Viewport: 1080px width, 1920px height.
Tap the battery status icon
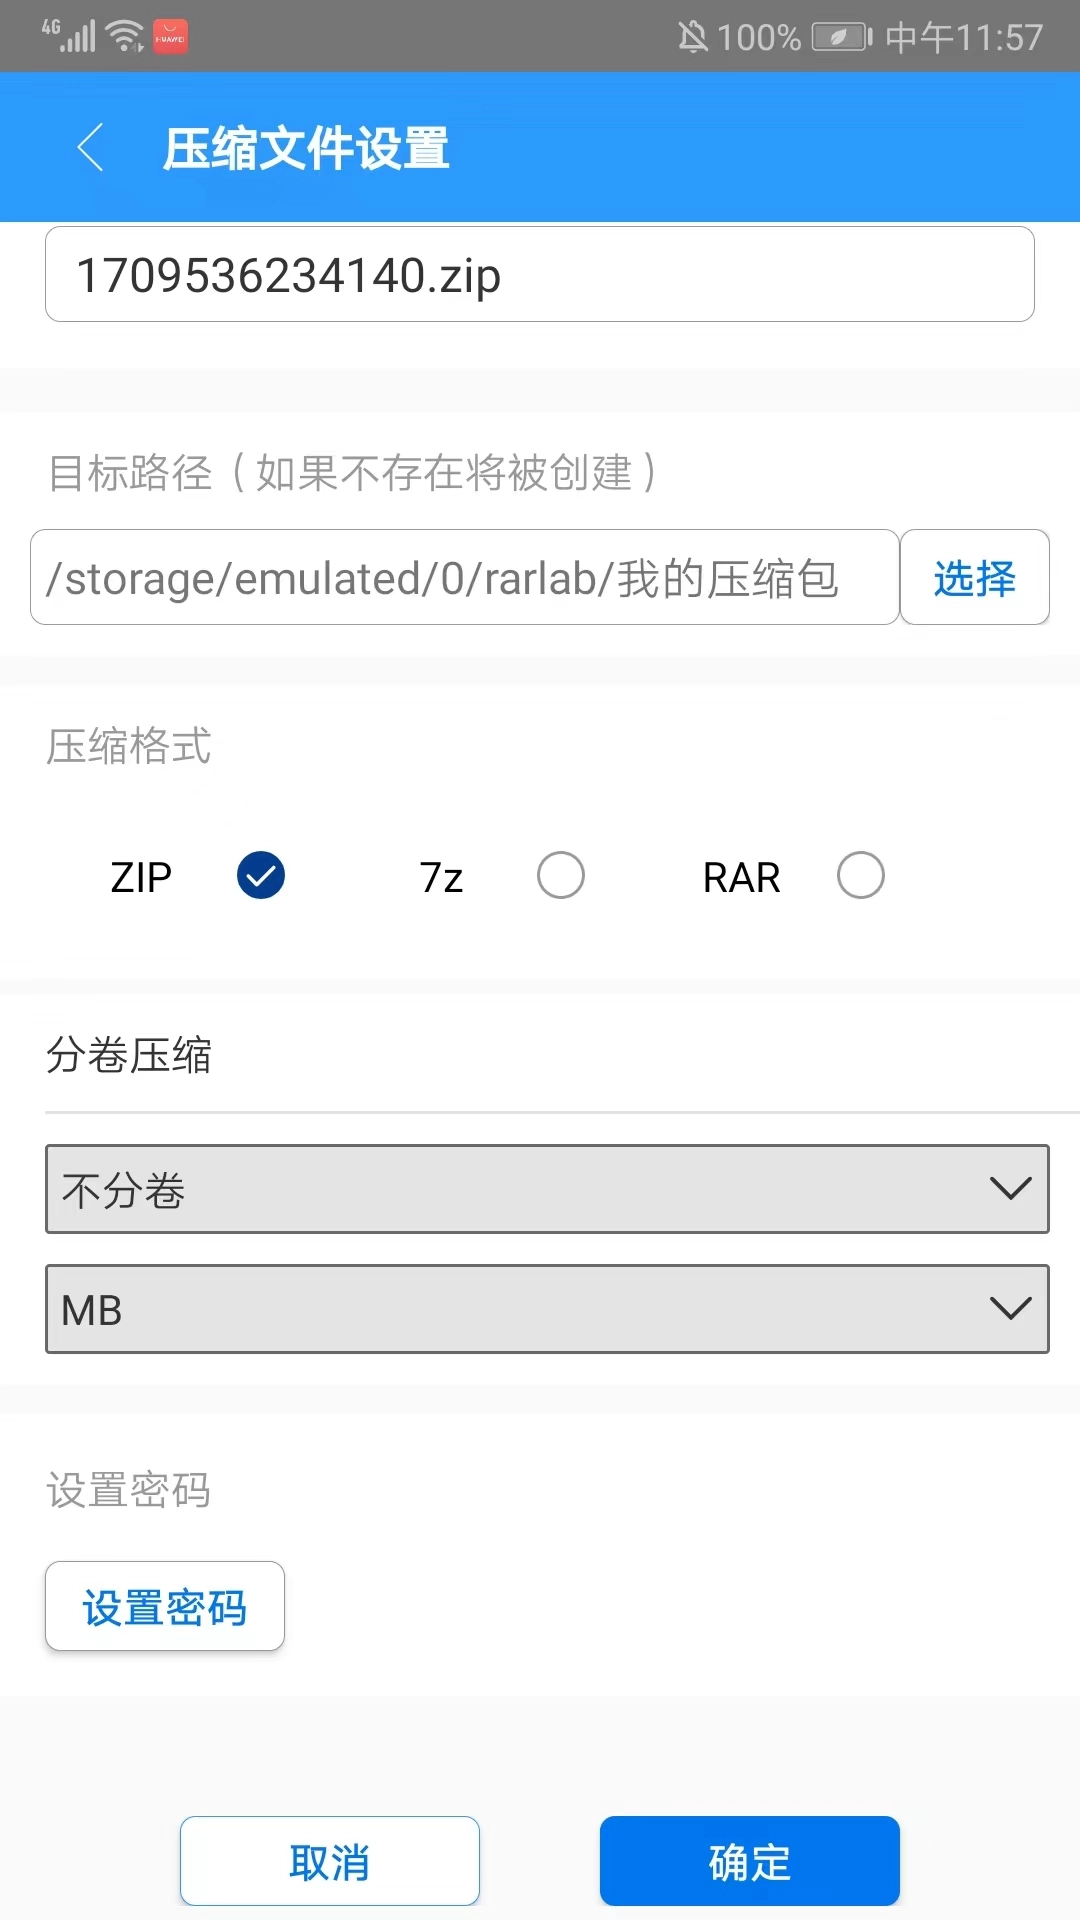tap(841, 38)
